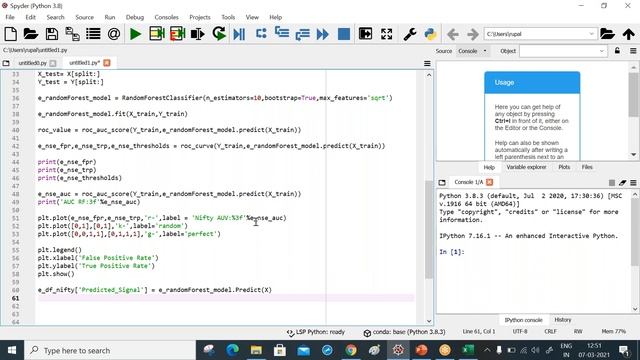Run current cell icon

[x=156, y=34]
